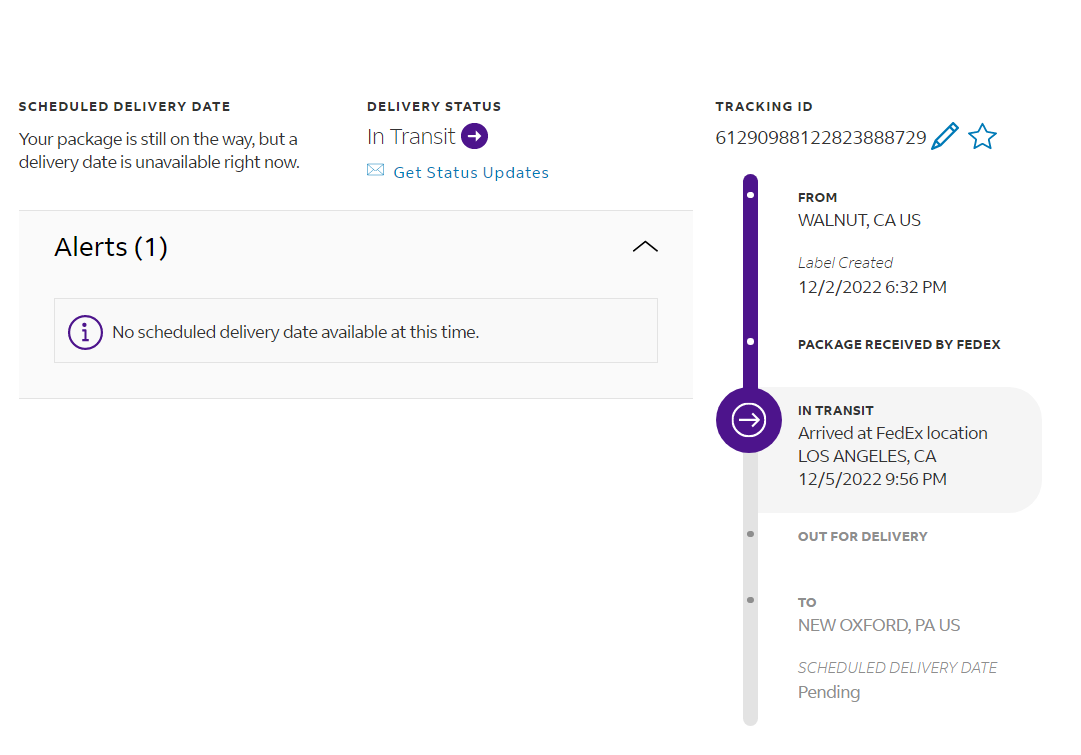Click the NEW OXFORD, PA US destination text
The image size is (1081, 755).
[878, 625]
